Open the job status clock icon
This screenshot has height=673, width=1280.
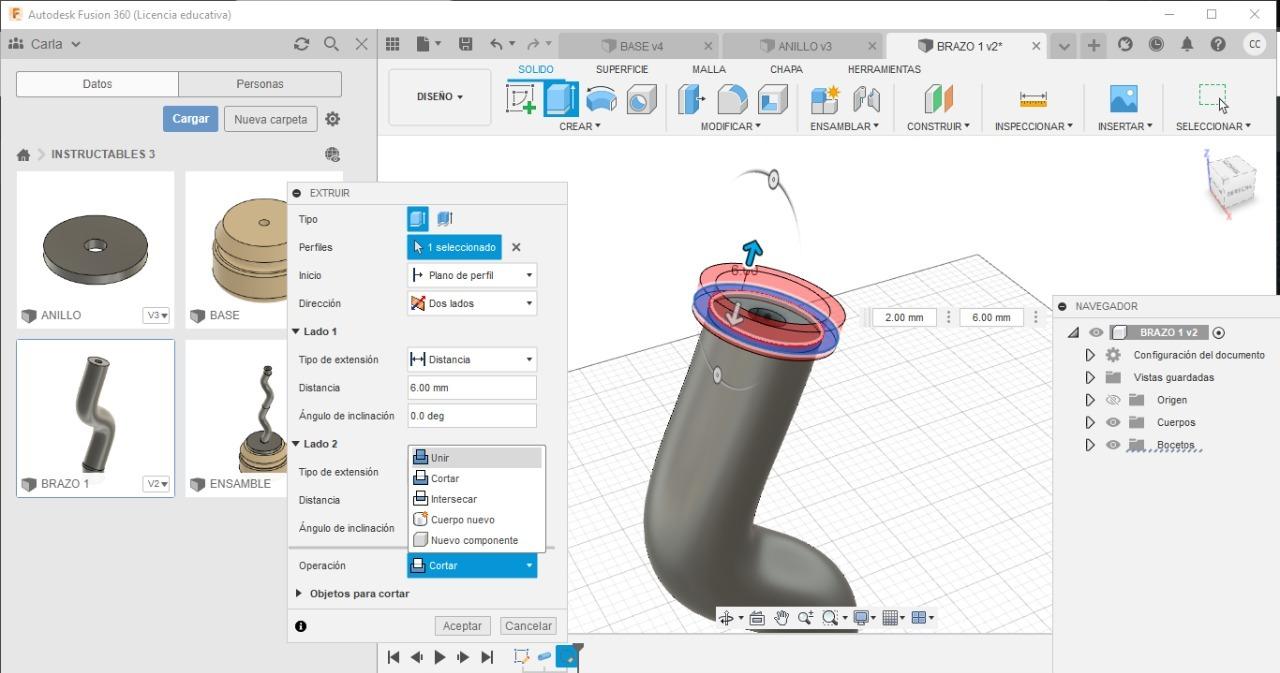[1156, 44]
